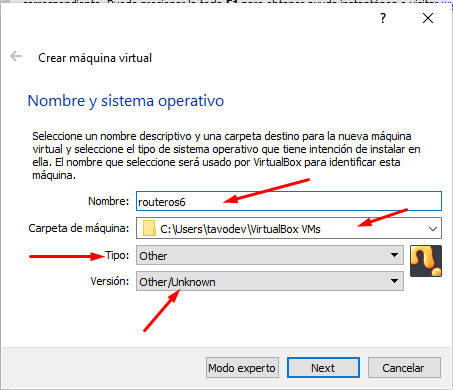
Task: Click the Tipo label
Action: [x=117, y=255]
